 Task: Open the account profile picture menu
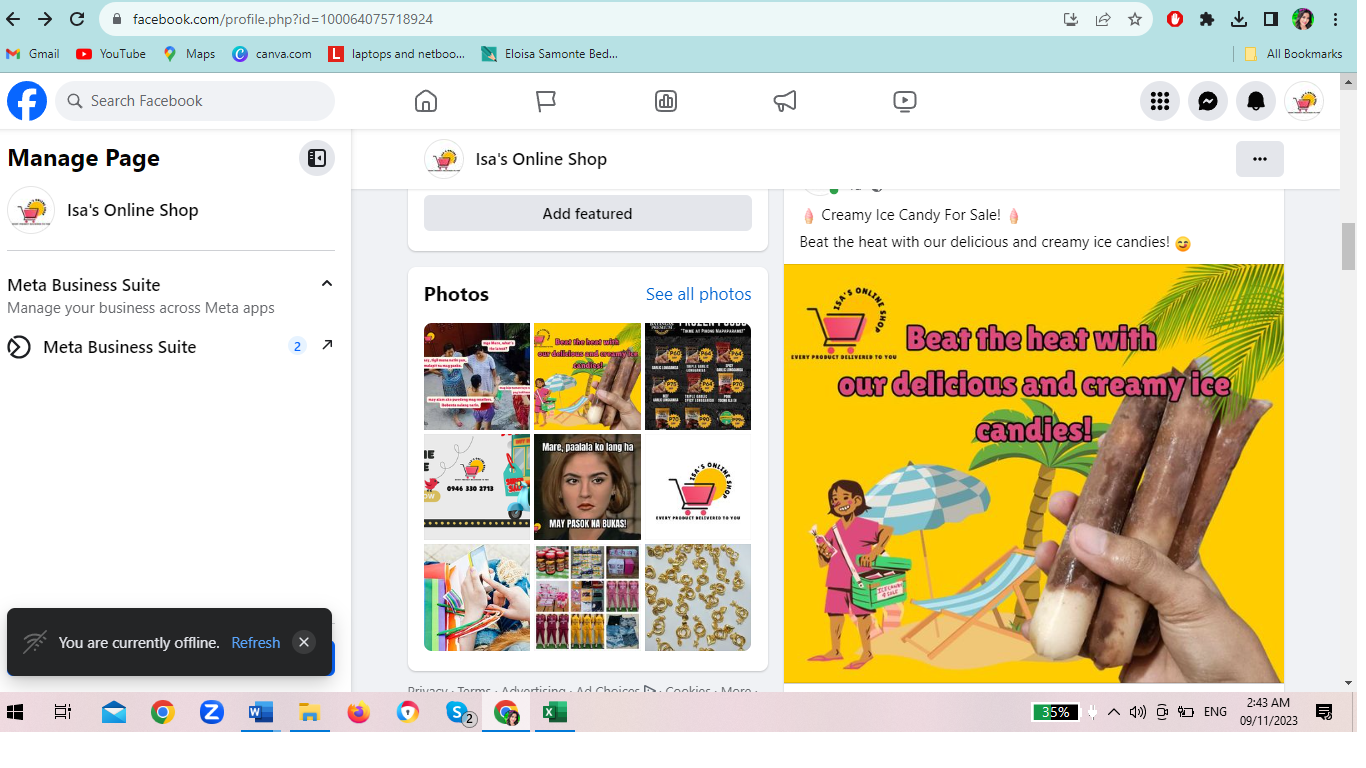(1304, 101)
